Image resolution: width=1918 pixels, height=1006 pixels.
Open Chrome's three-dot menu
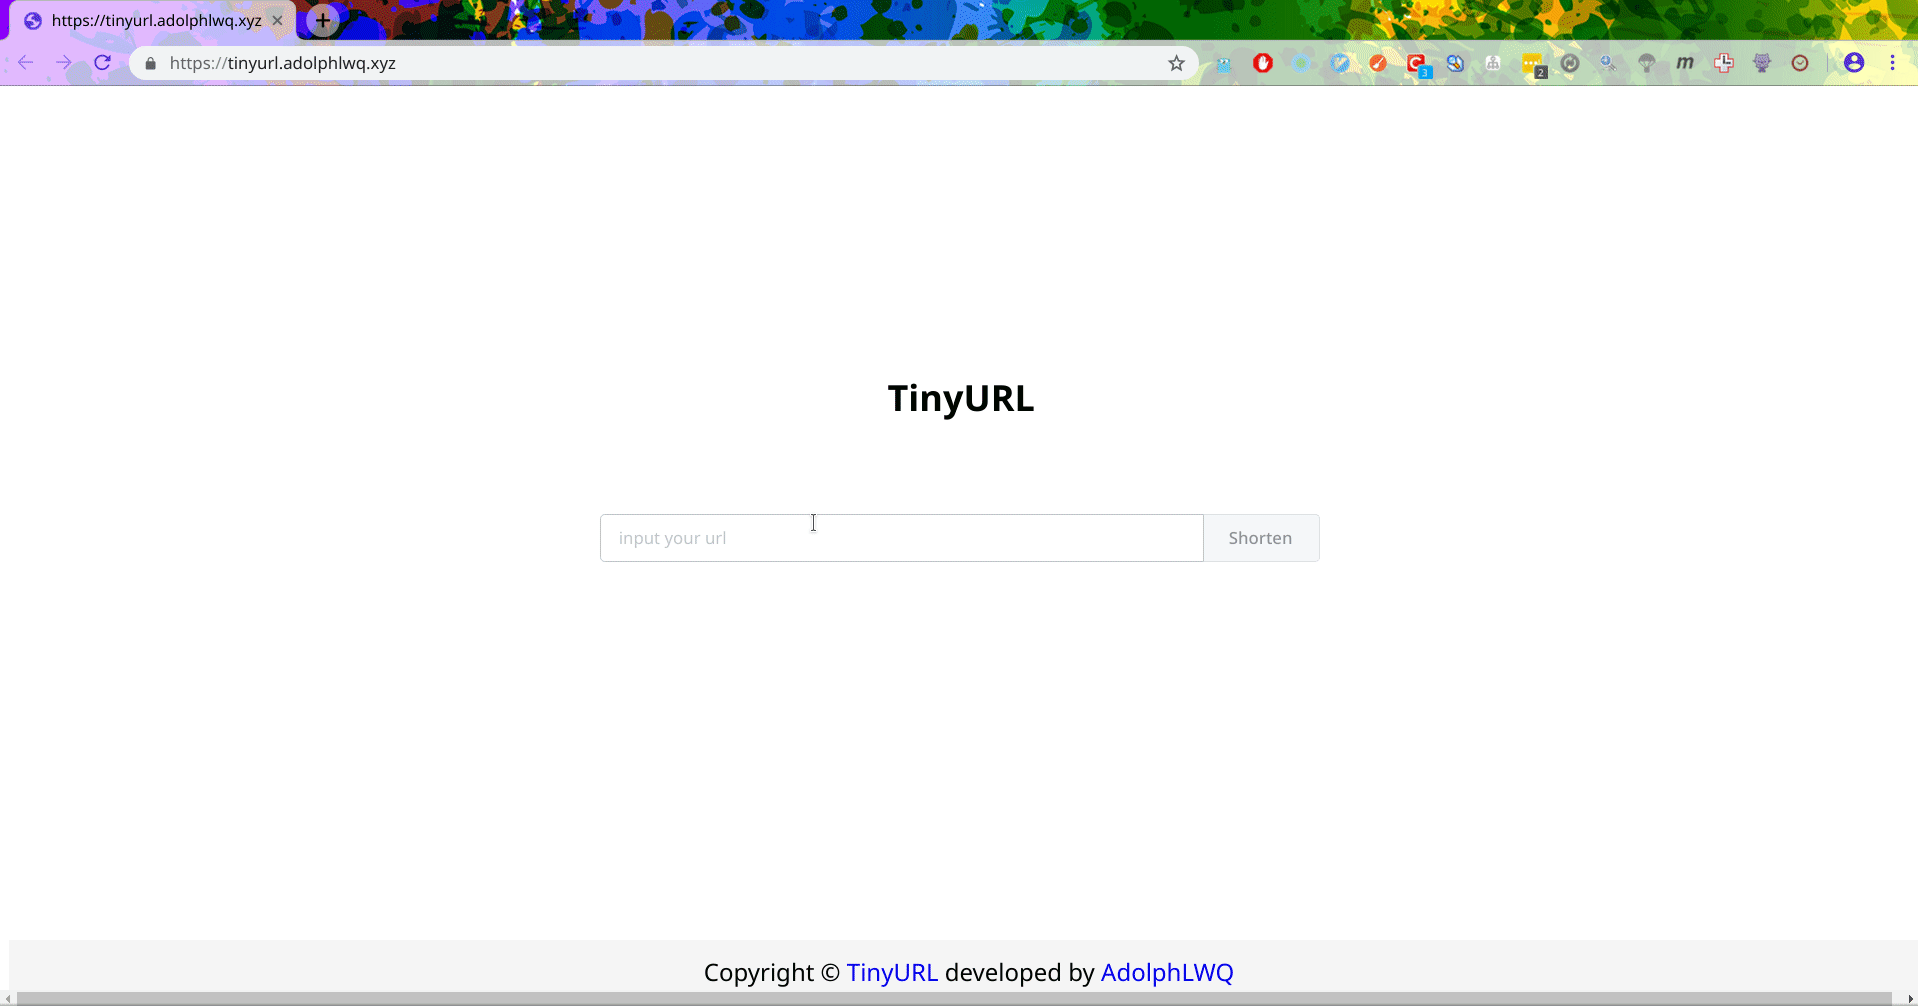pos(1892,63)
